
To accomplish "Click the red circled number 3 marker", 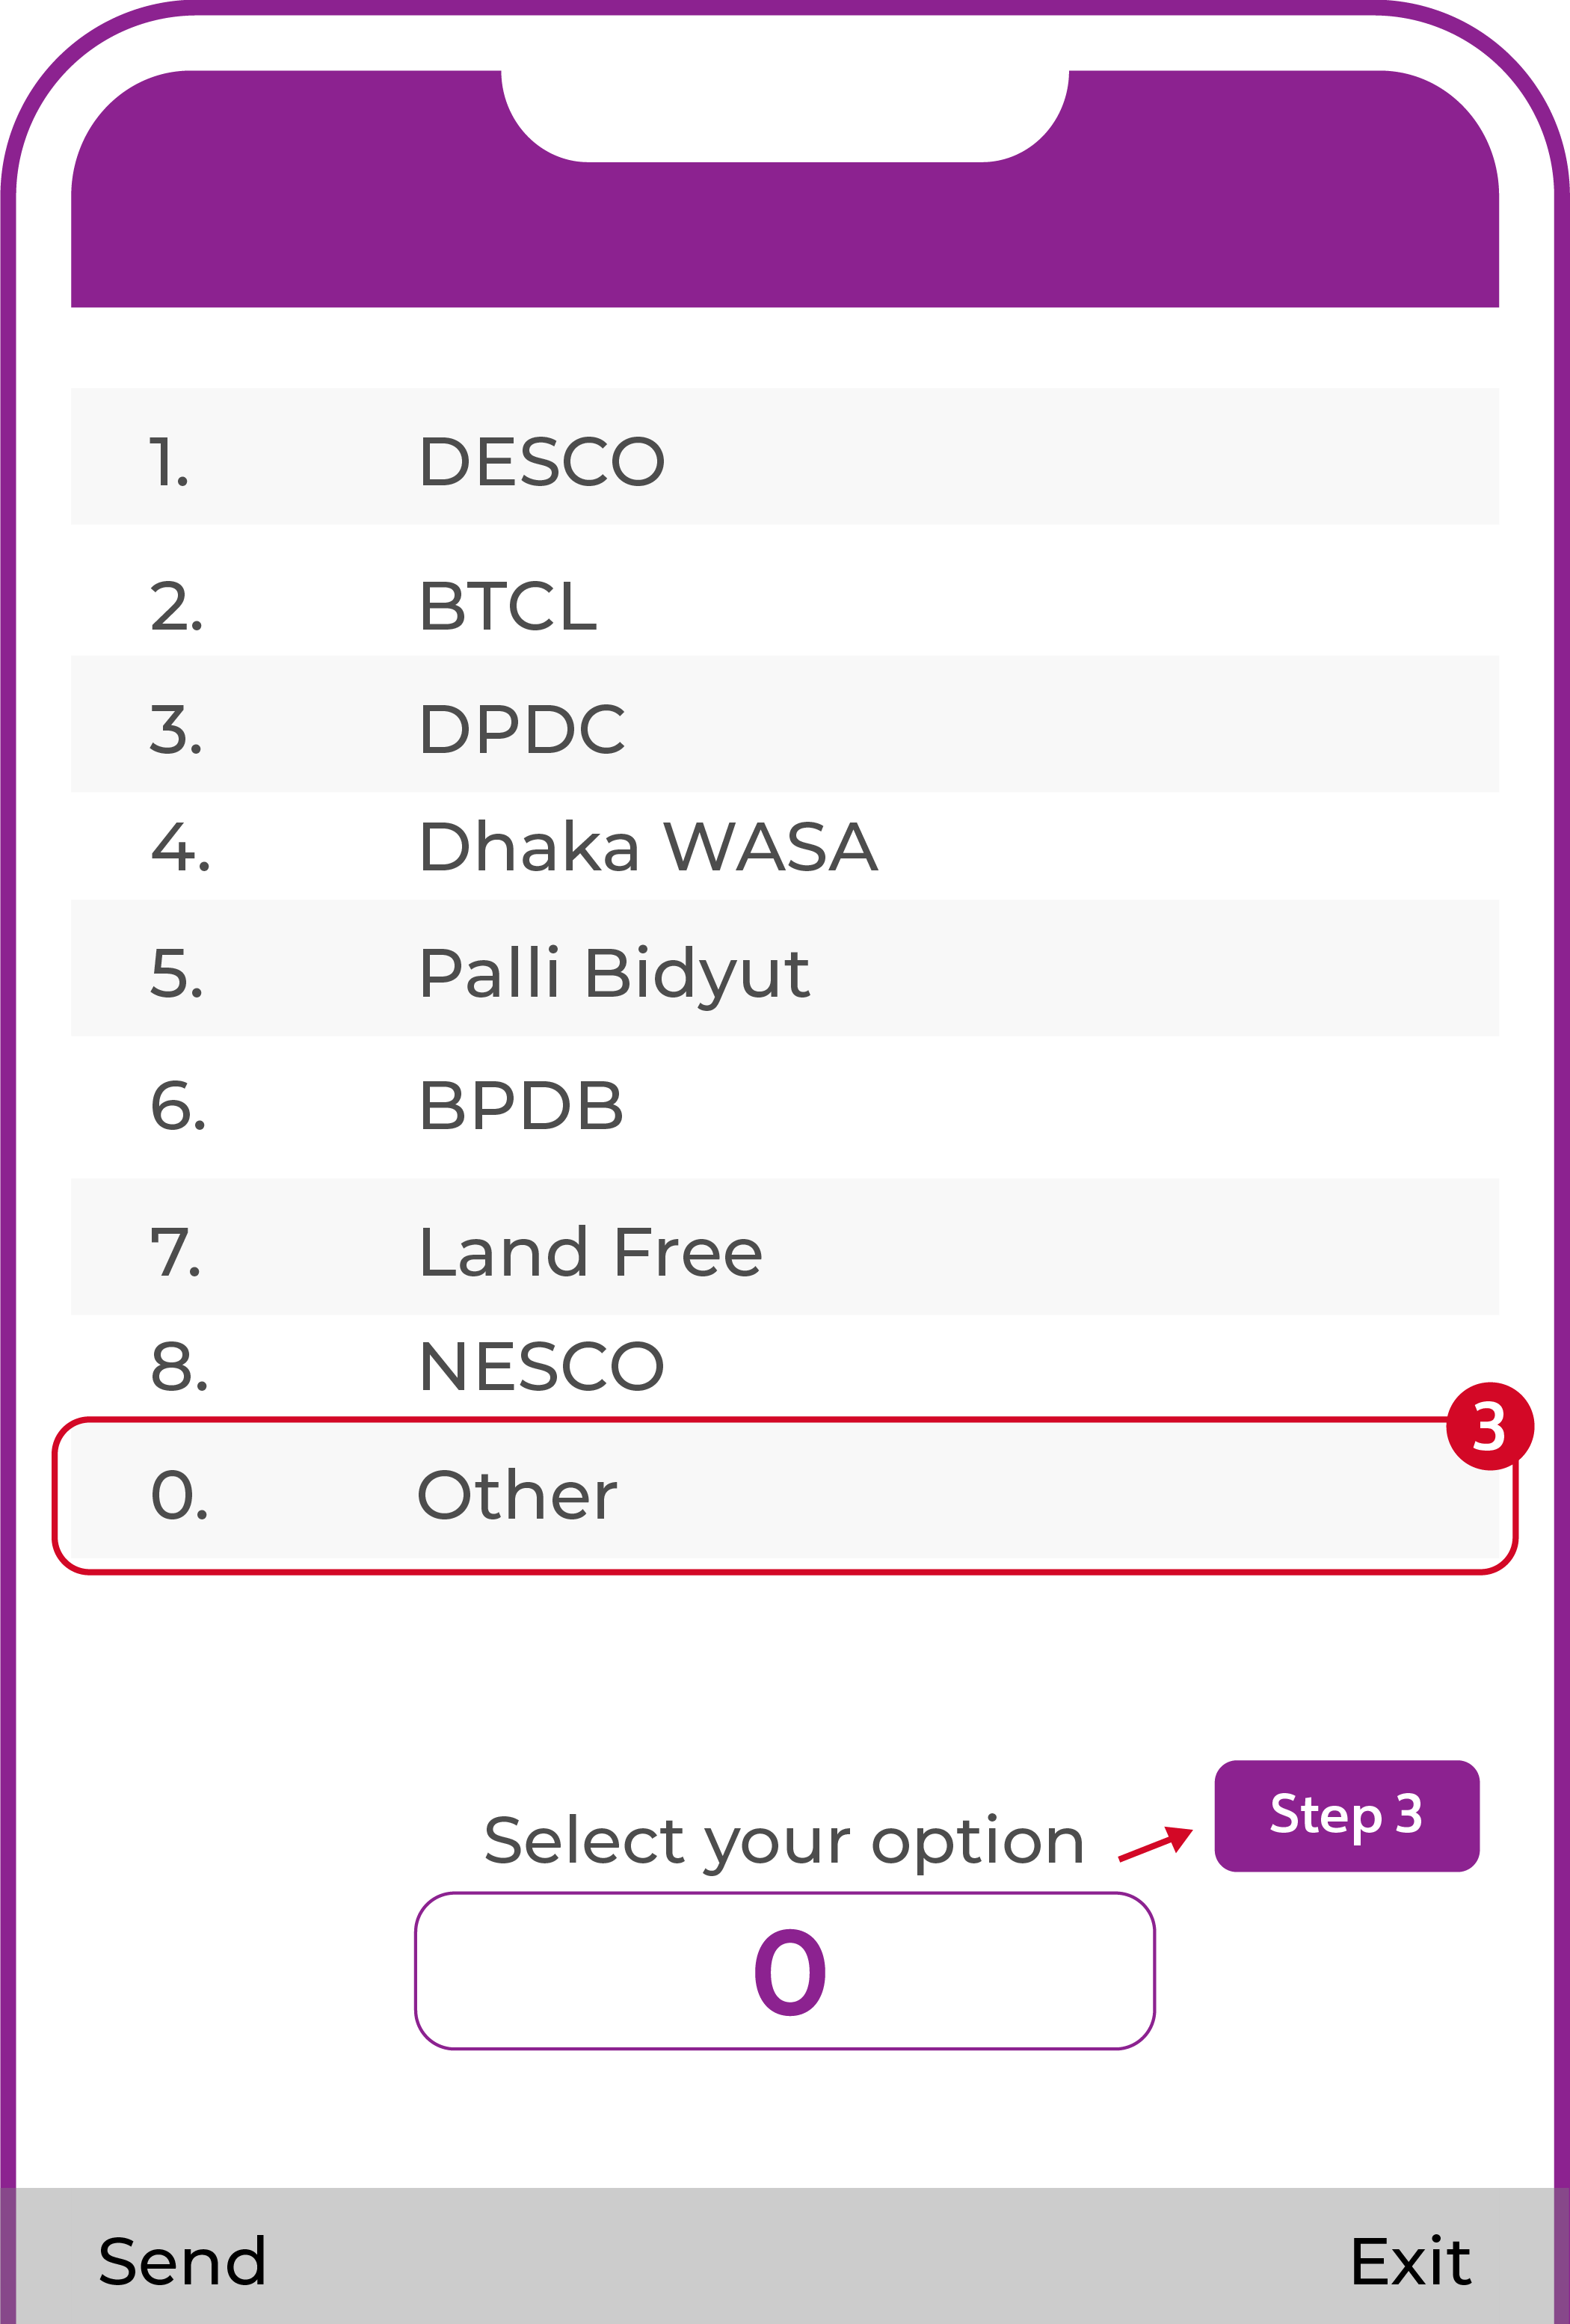I will click(x=1489, y=1427).
